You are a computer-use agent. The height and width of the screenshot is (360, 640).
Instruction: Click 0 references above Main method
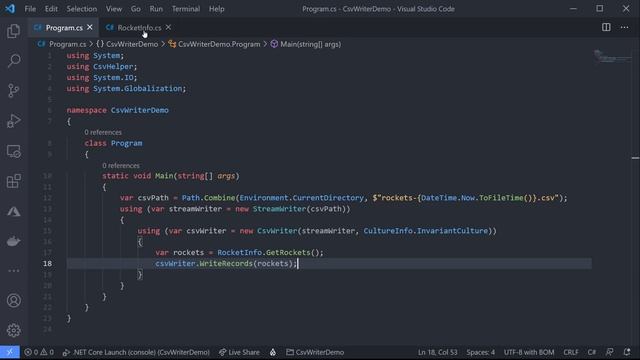[x=121, y=165]
